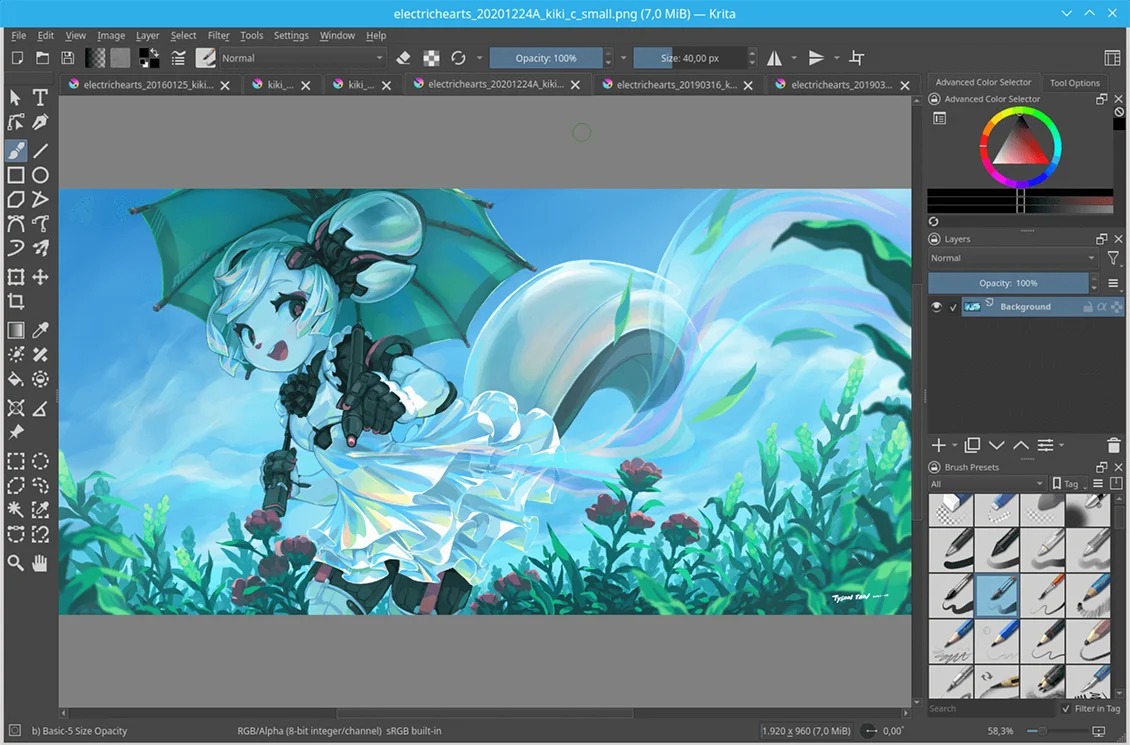This screenshot has height=745, width=1130.
Task: Select the Gradient tool
Action: click(16, 330)
